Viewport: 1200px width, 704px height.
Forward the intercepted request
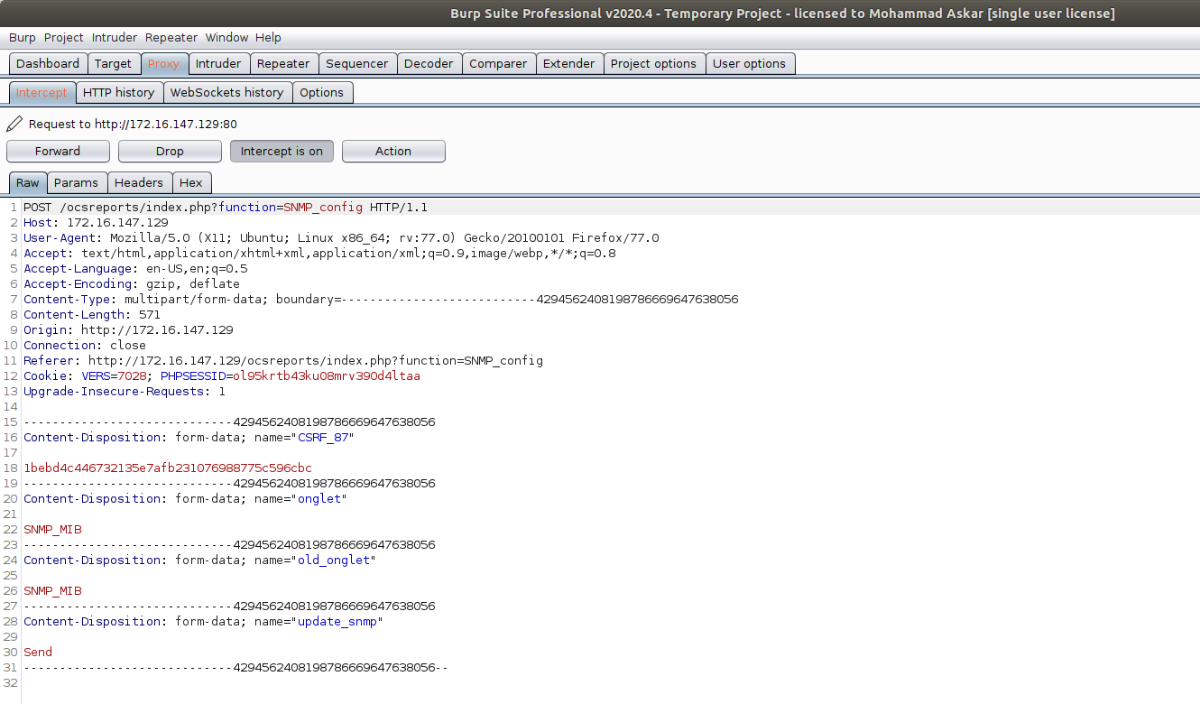pos(58,151)
